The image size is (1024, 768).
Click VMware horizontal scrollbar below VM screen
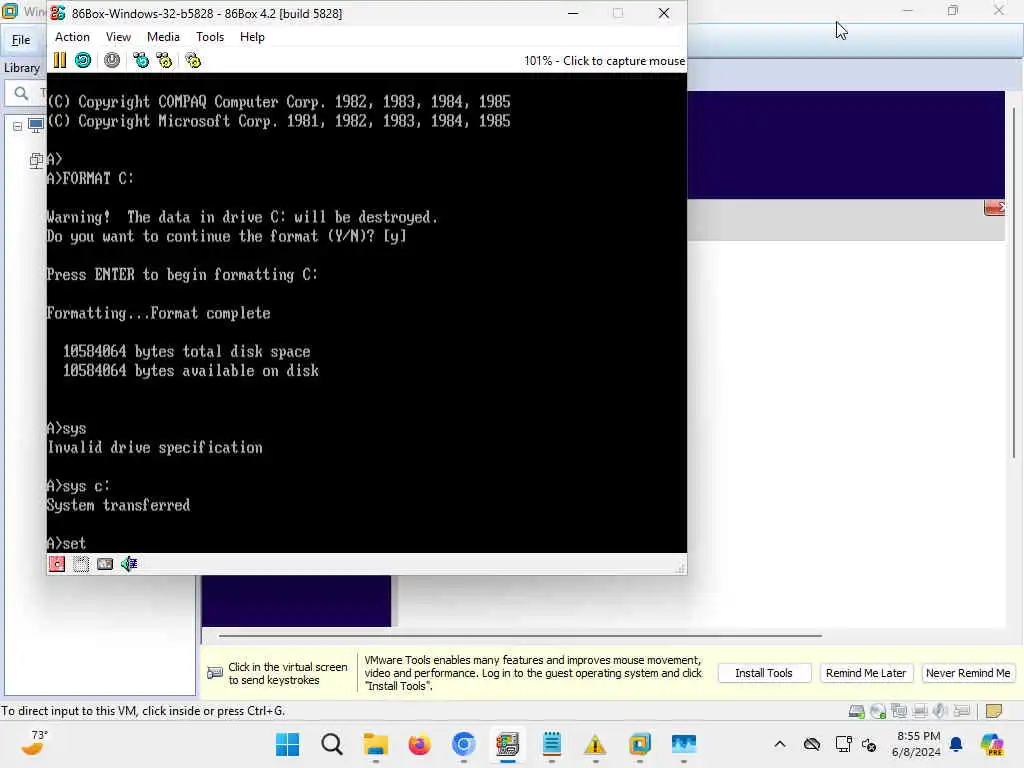pyautogui.click(x=520, y=635)
